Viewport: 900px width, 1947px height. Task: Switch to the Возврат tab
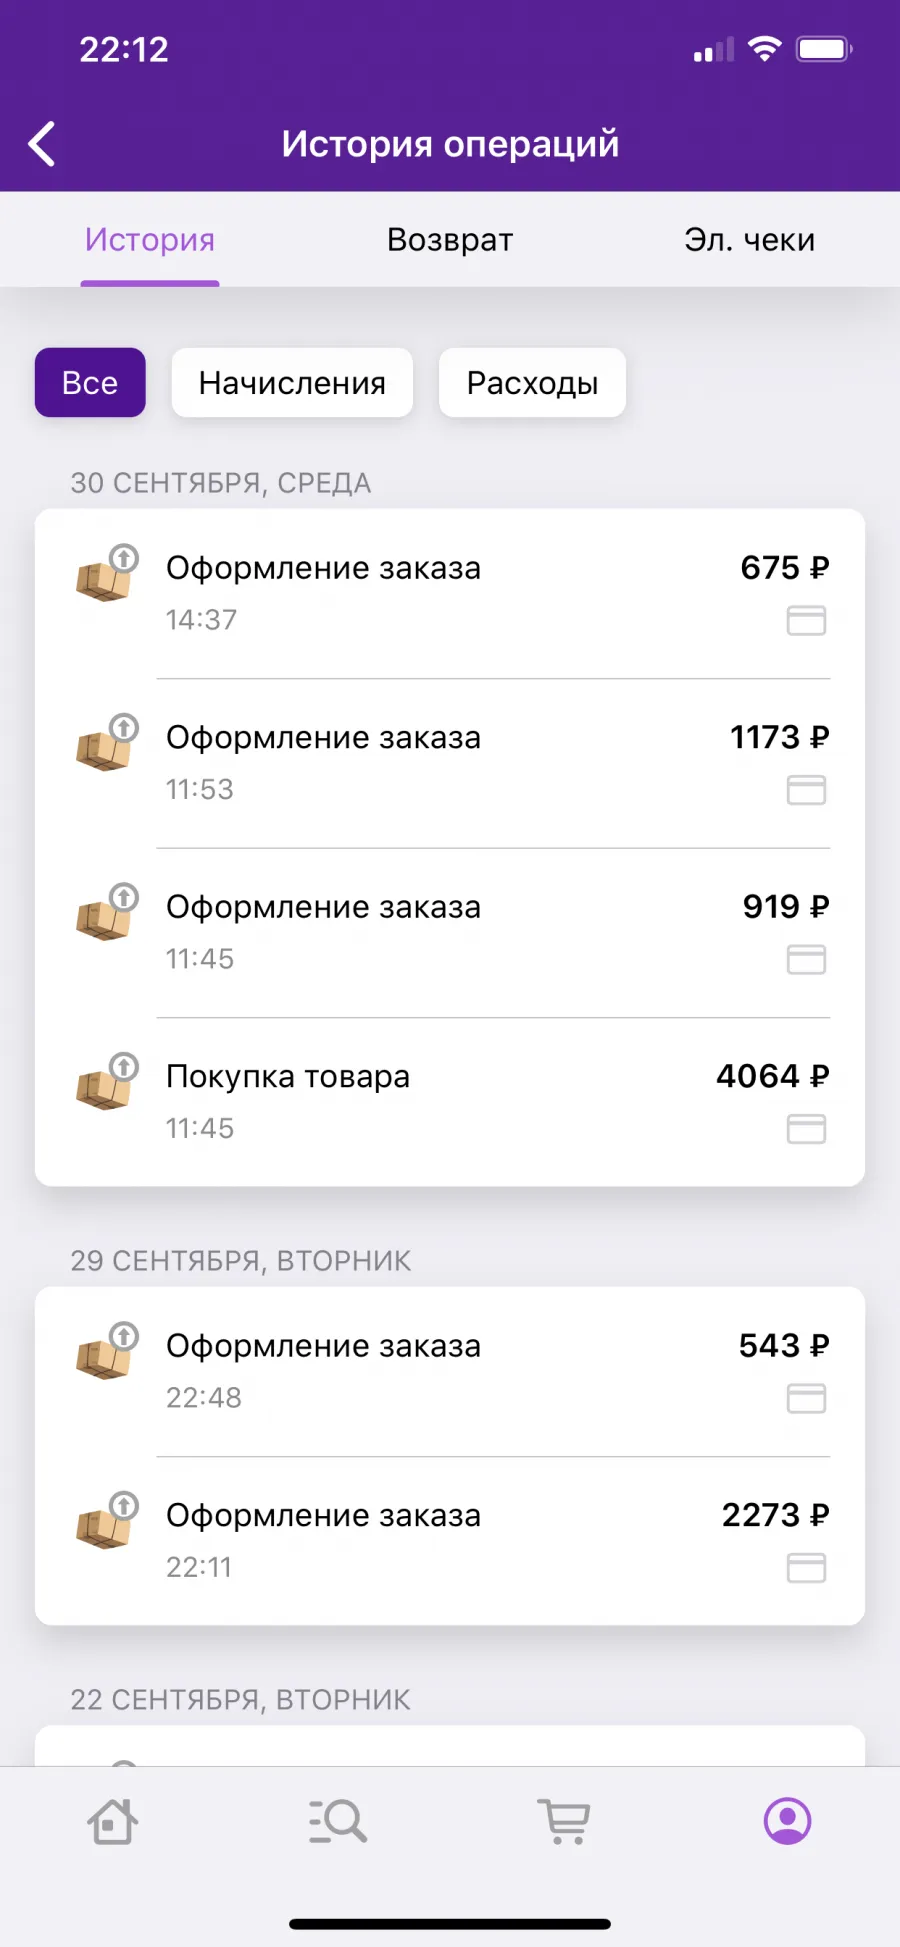(450, 240)
